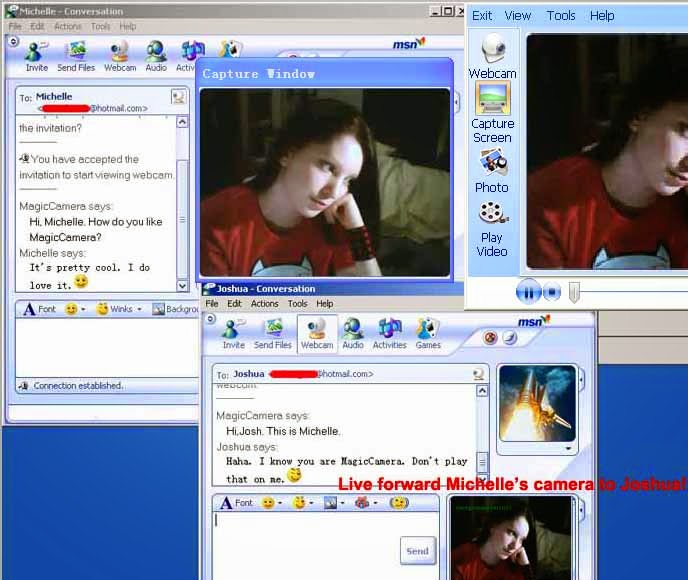Click Audio icon in Michelle conversation toolbar

[x=156, y=56]
